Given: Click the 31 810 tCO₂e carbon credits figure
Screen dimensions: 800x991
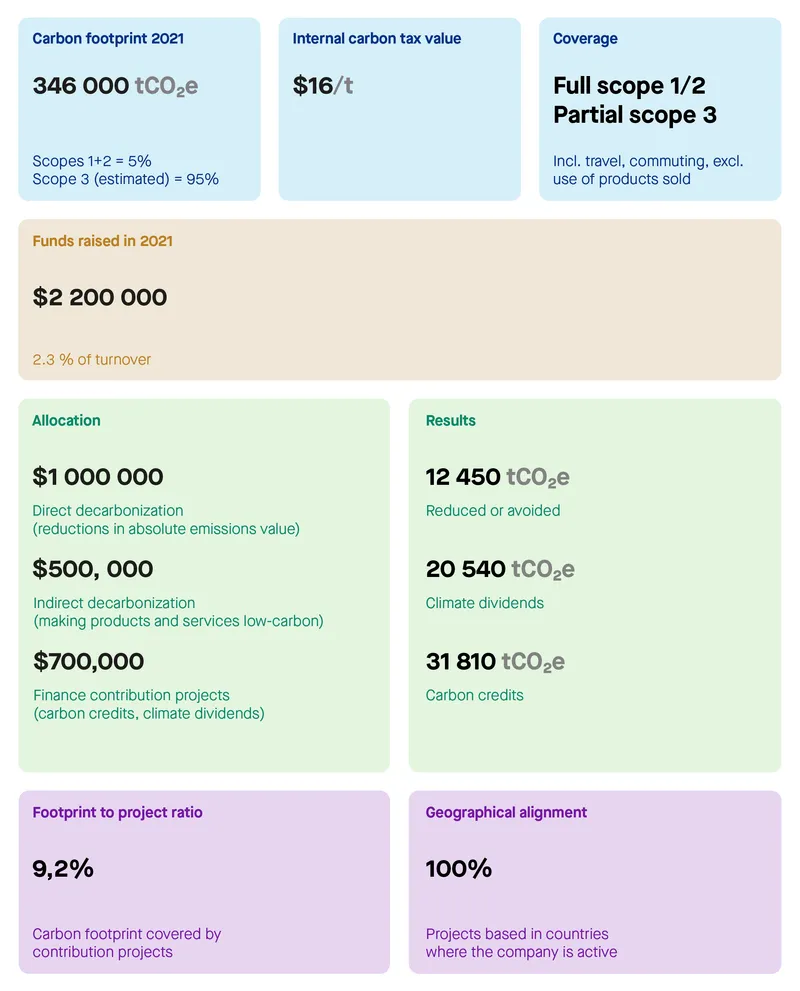Looking at the screenshot, I should [495, 661].
